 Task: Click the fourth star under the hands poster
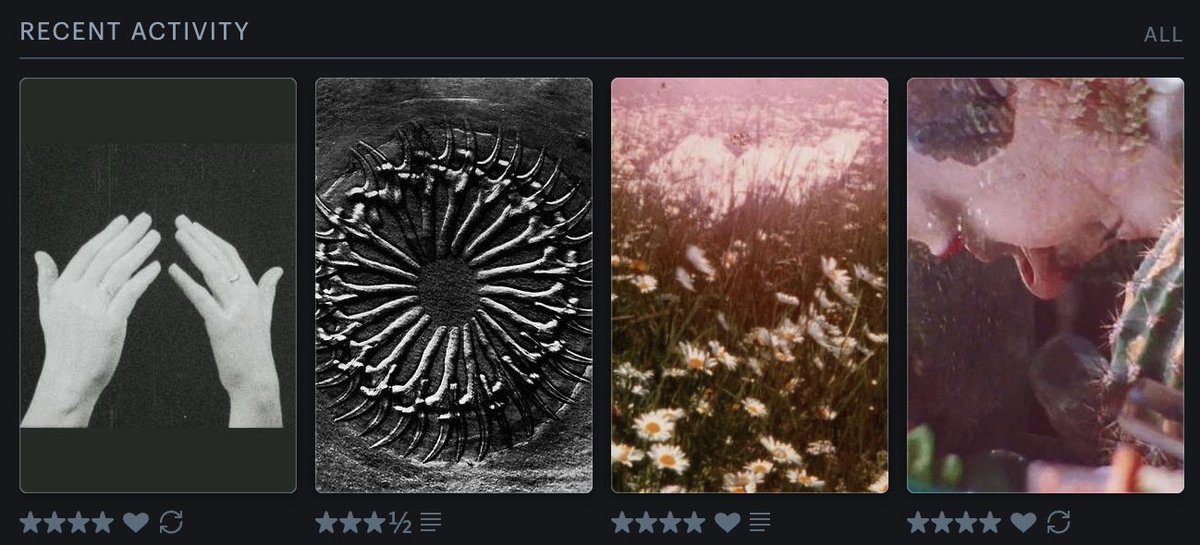click(103, 522)
